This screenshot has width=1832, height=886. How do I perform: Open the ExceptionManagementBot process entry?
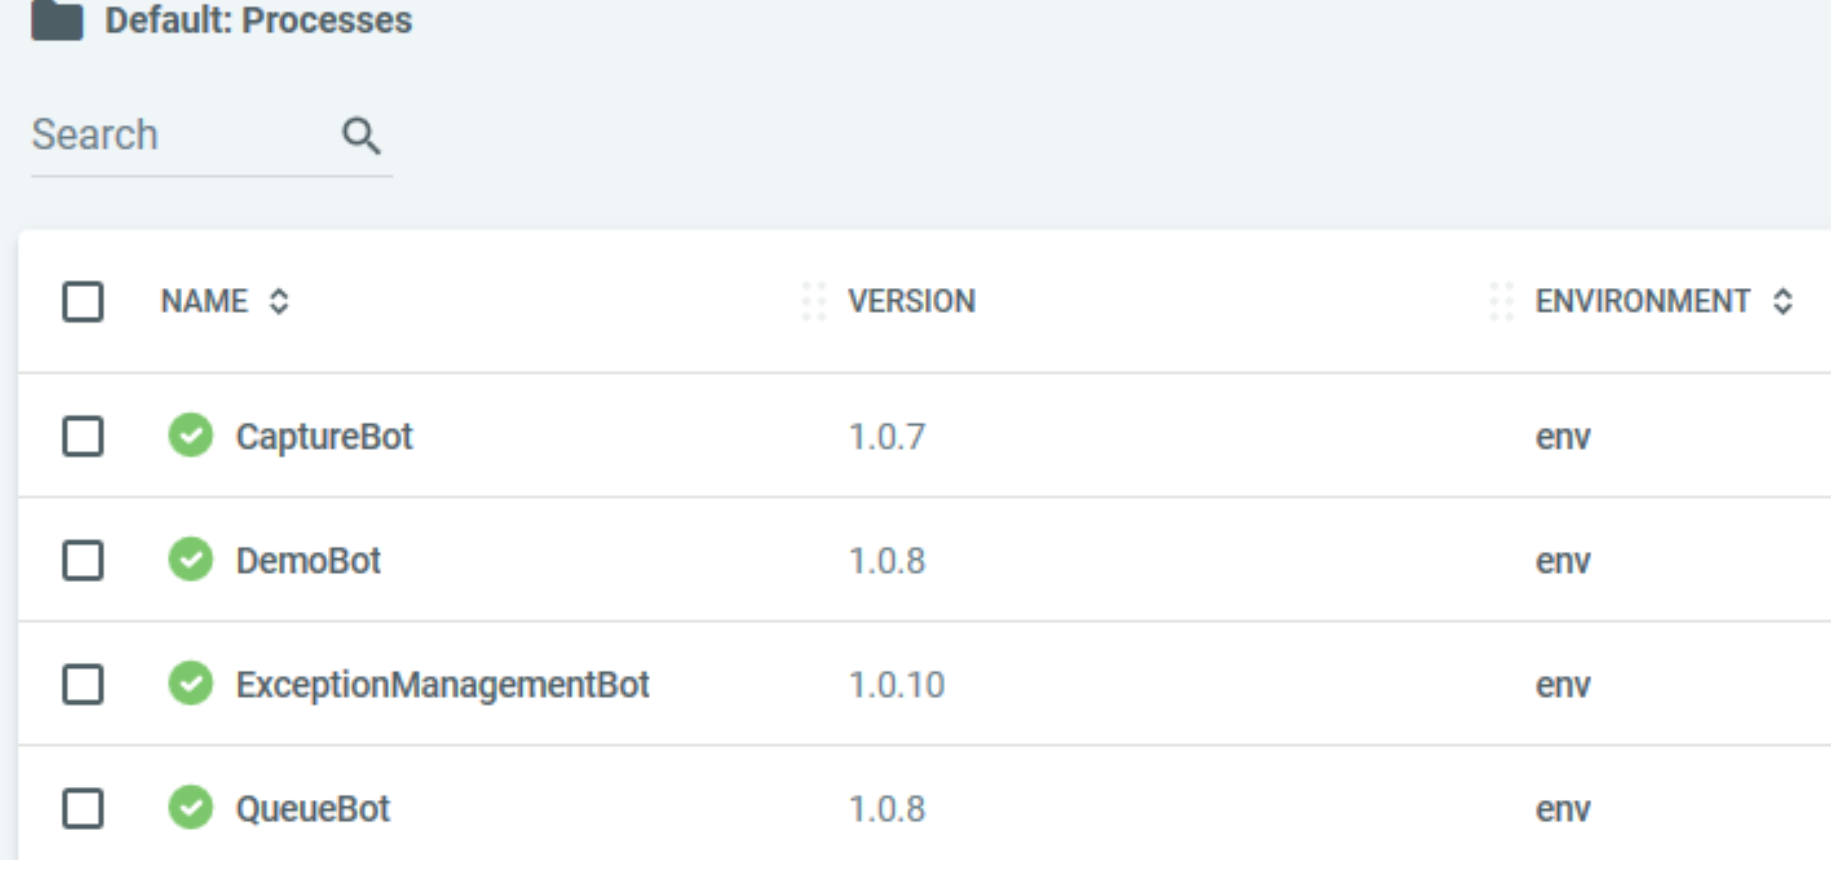pyautogui.click(x=442, y=685)
